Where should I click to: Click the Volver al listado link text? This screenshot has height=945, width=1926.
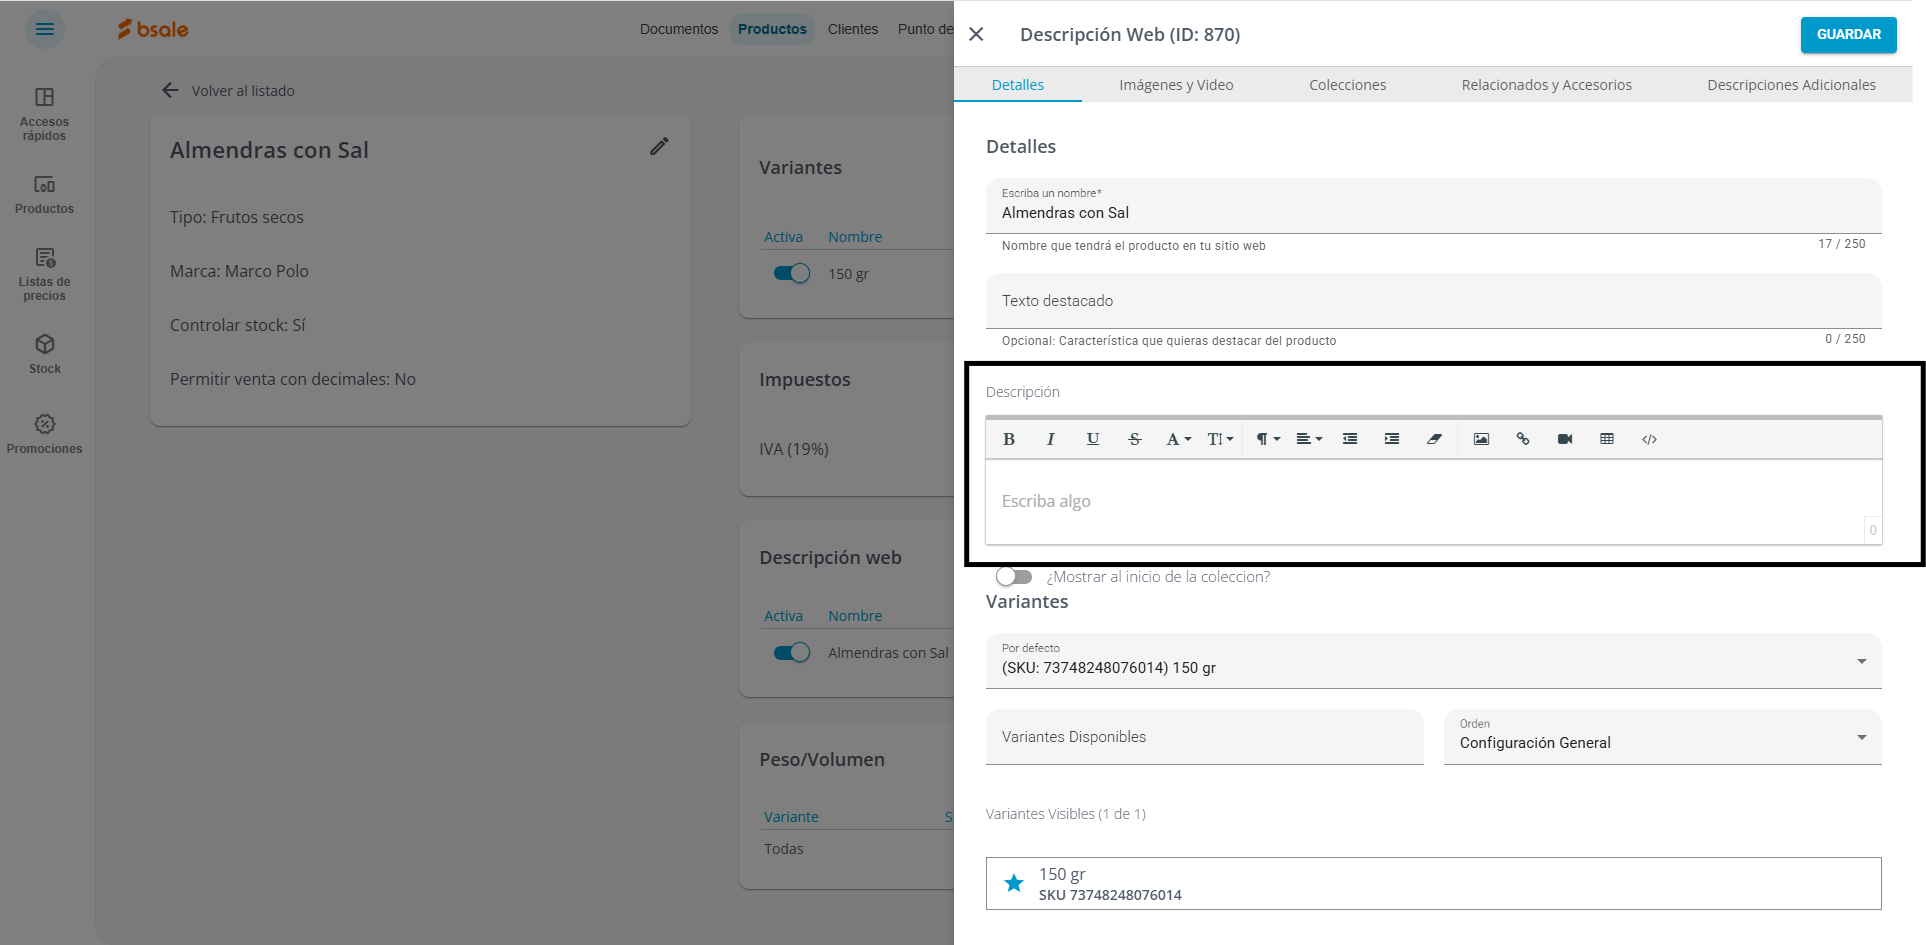pyautogui.click(x=243, y=91)
